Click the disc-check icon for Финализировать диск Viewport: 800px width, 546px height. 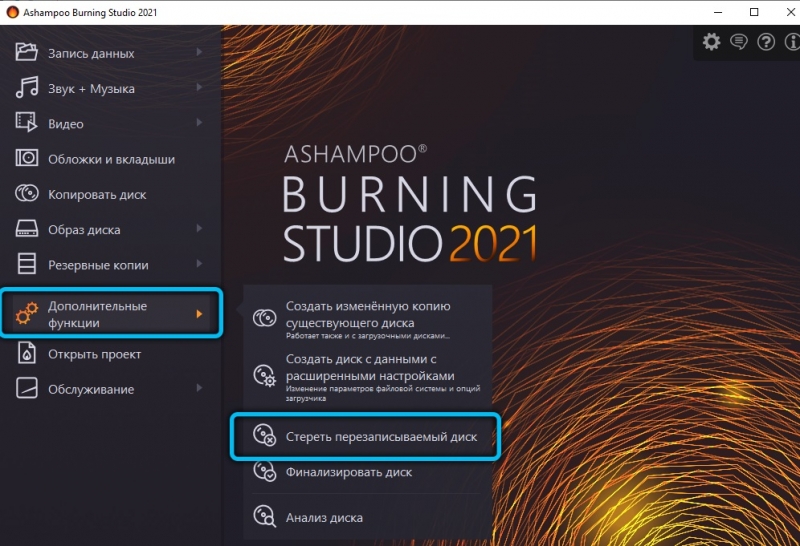[x=265, y=471]
